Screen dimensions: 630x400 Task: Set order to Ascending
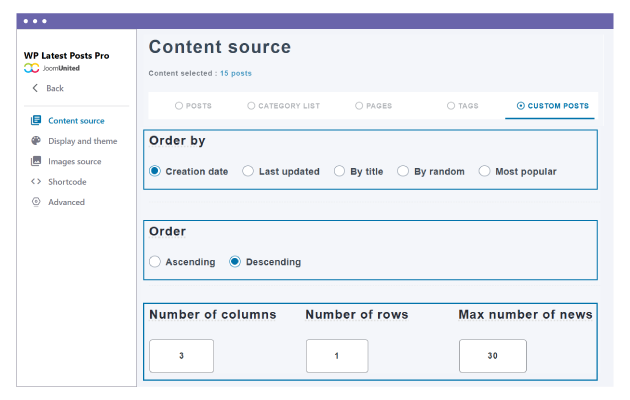point(155,262)
